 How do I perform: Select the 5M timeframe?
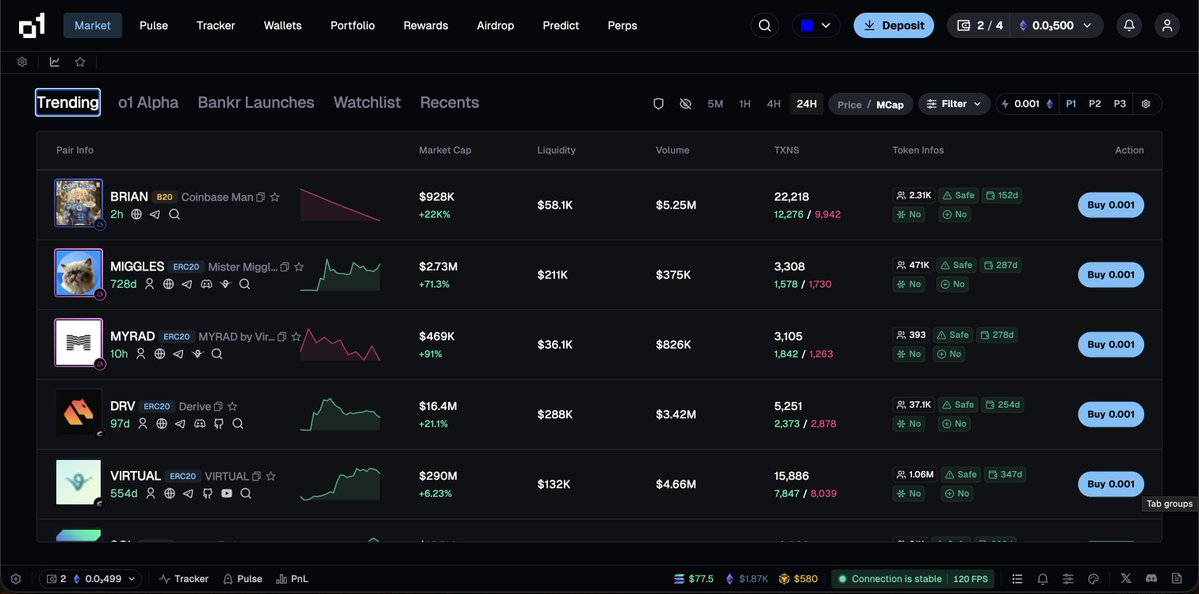[x=715, y=104]
